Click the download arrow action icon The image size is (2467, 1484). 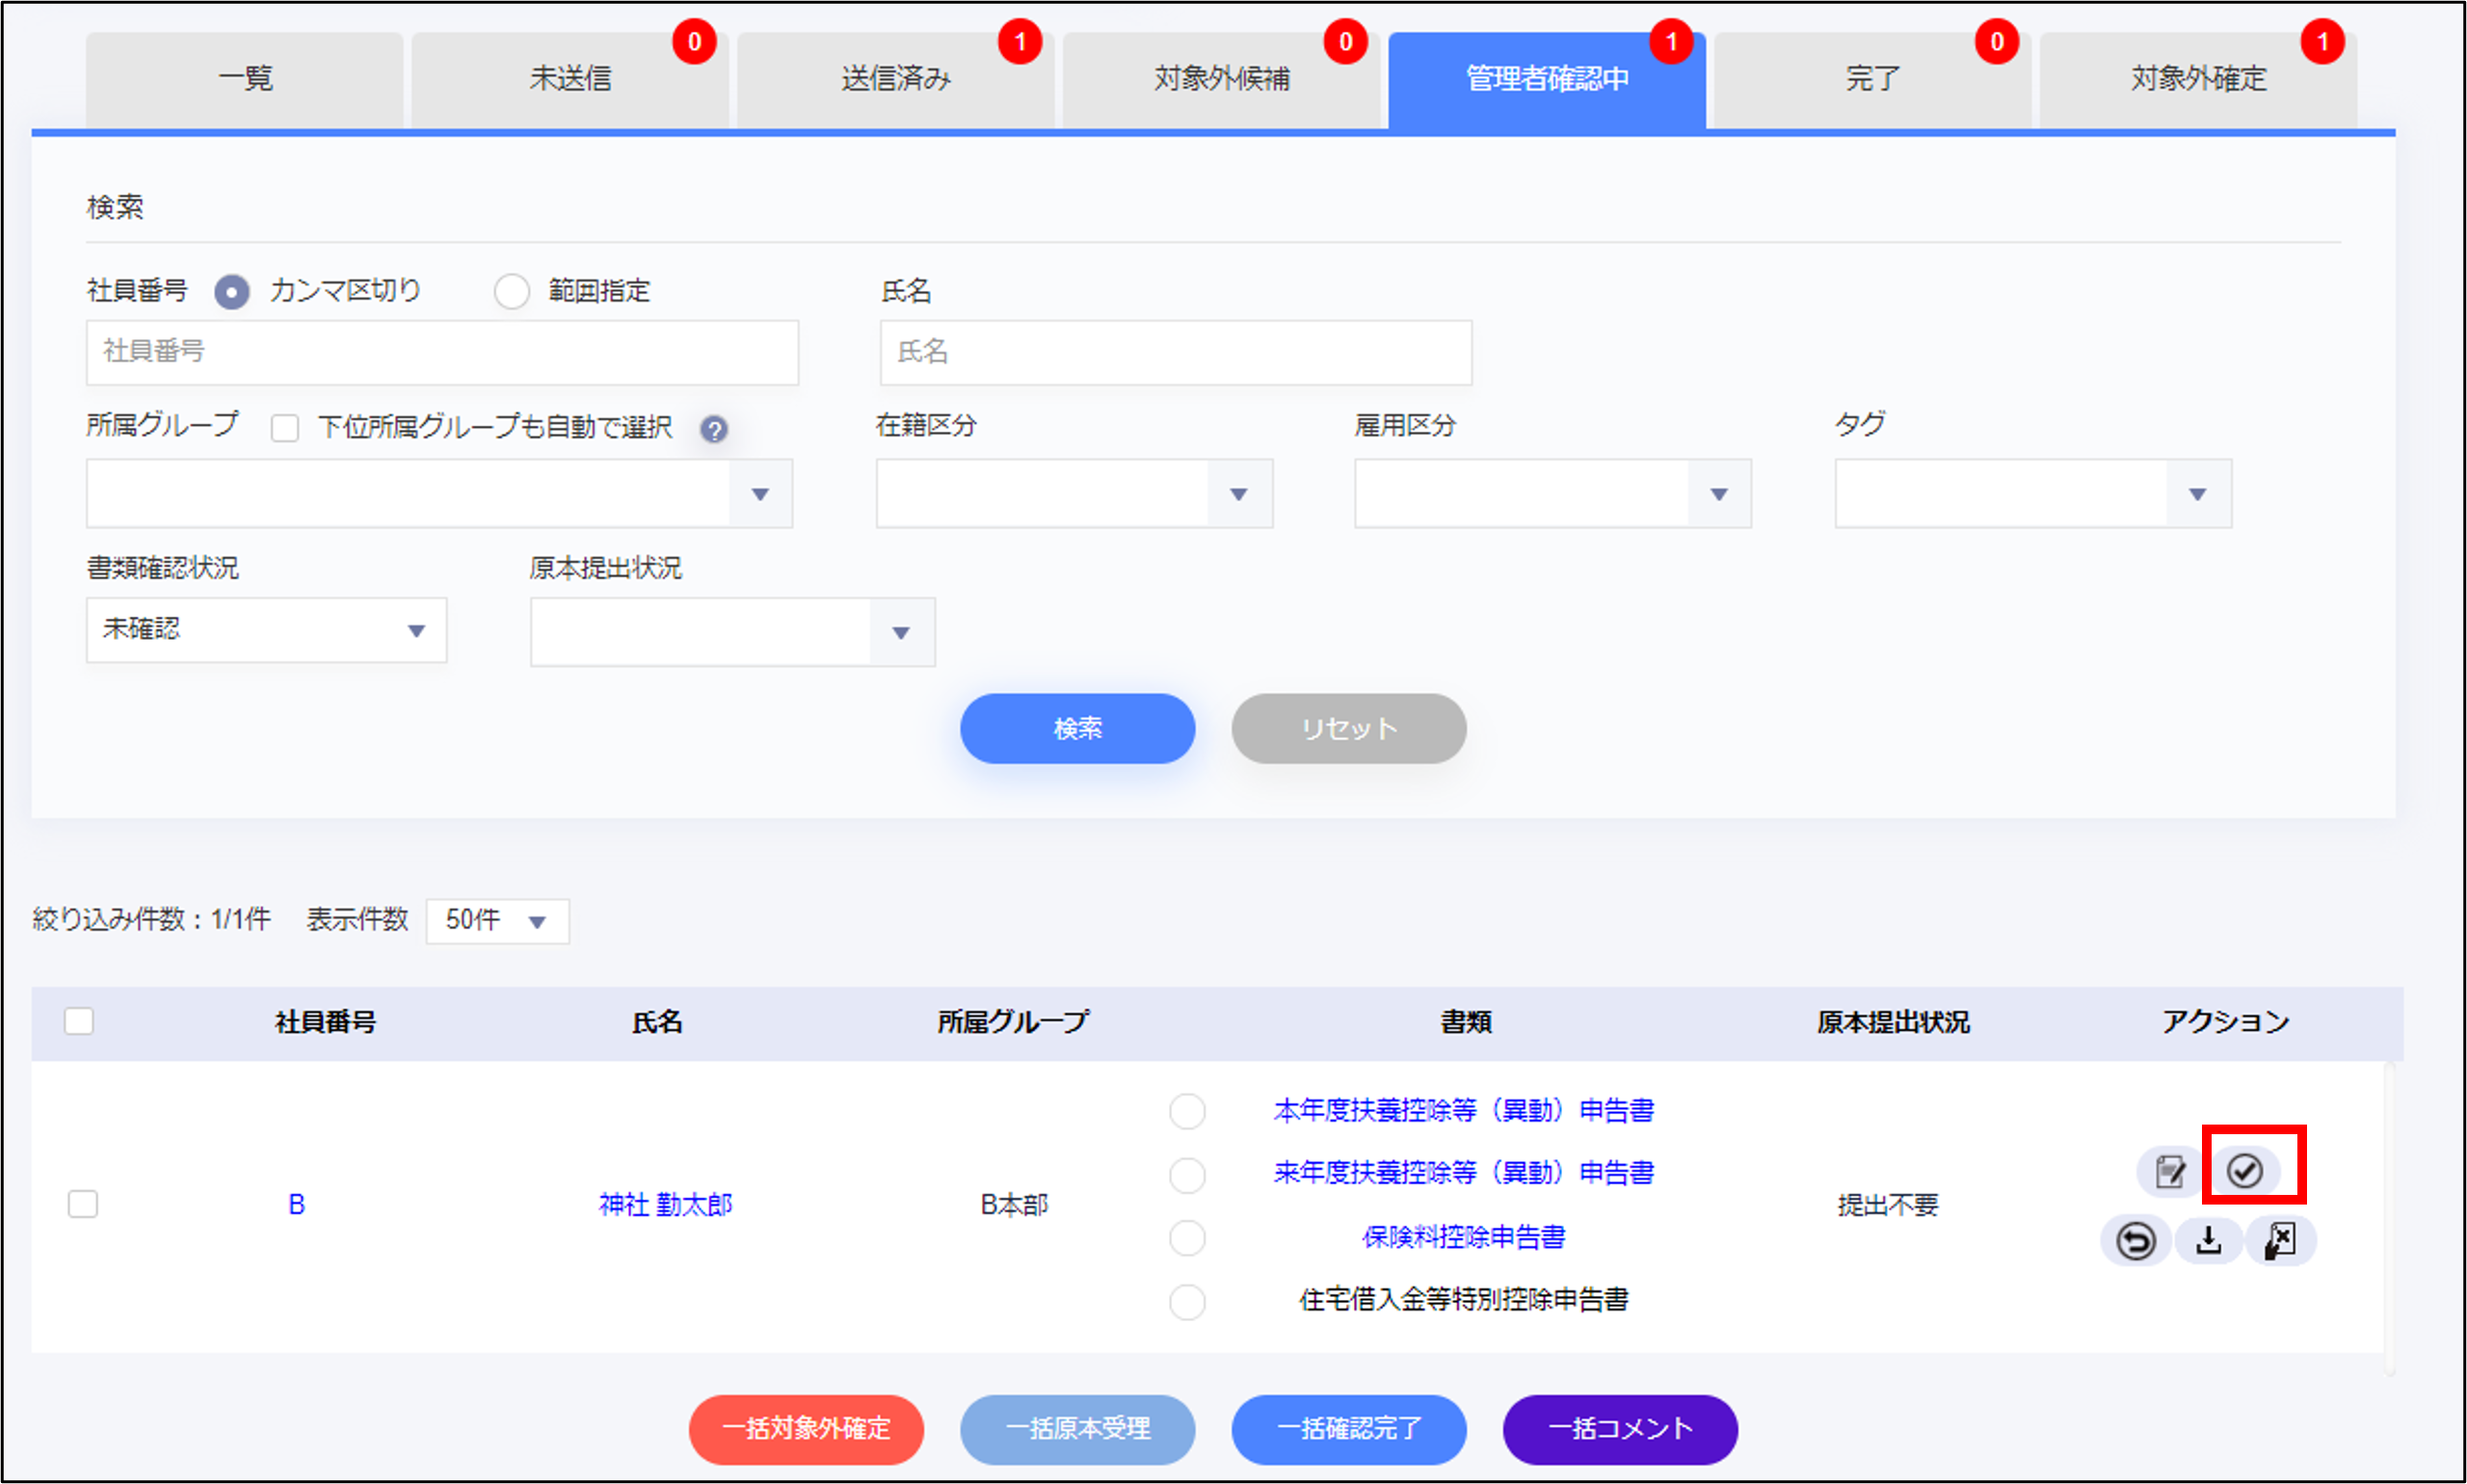coord(2208,1241)
